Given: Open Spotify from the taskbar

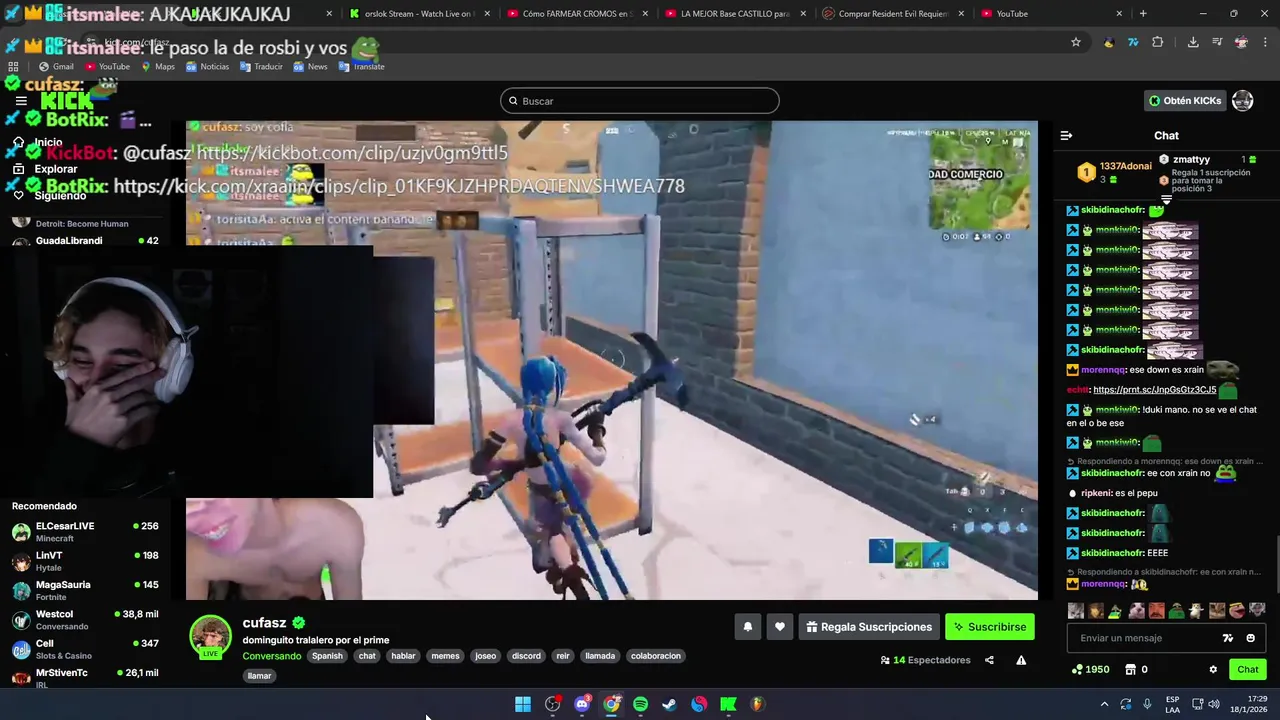Looking at the screenshot, I should click(641, 704).
